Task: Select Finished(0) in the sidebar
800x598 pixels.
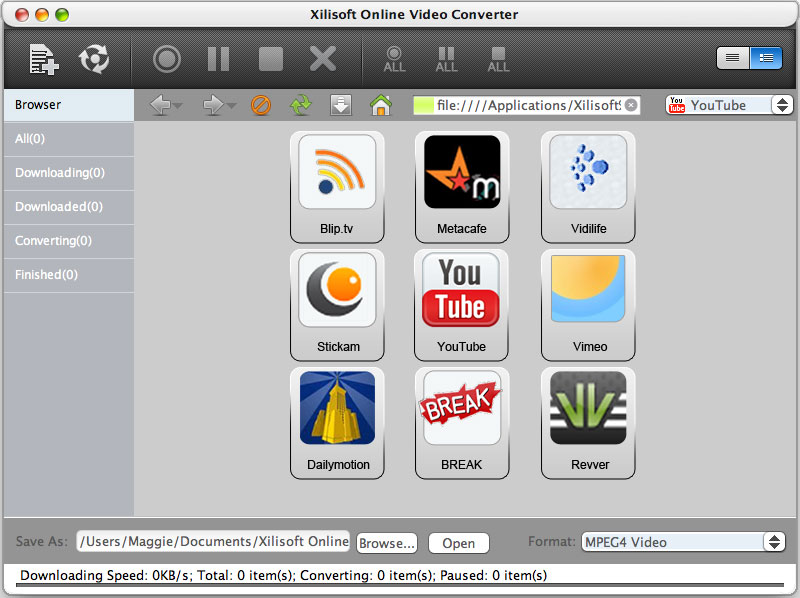Action: click(46, 275)
